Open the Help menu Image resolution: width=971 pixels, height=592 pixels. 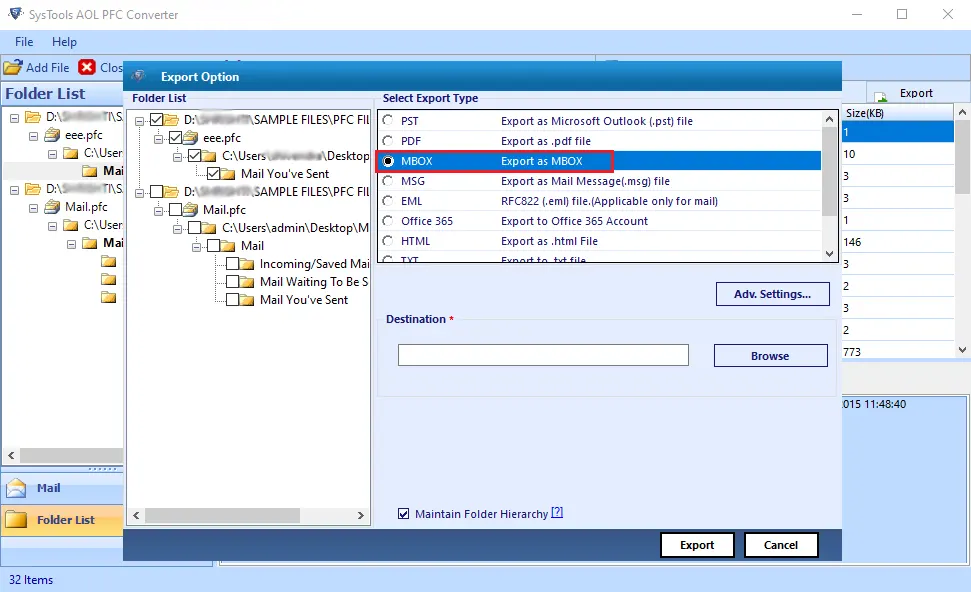coord(64,41)
